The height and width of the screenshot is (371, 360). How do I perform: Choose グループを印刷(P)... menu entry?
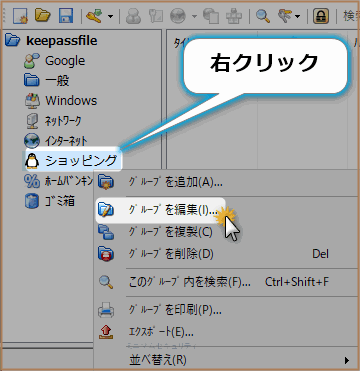[227, 310]
